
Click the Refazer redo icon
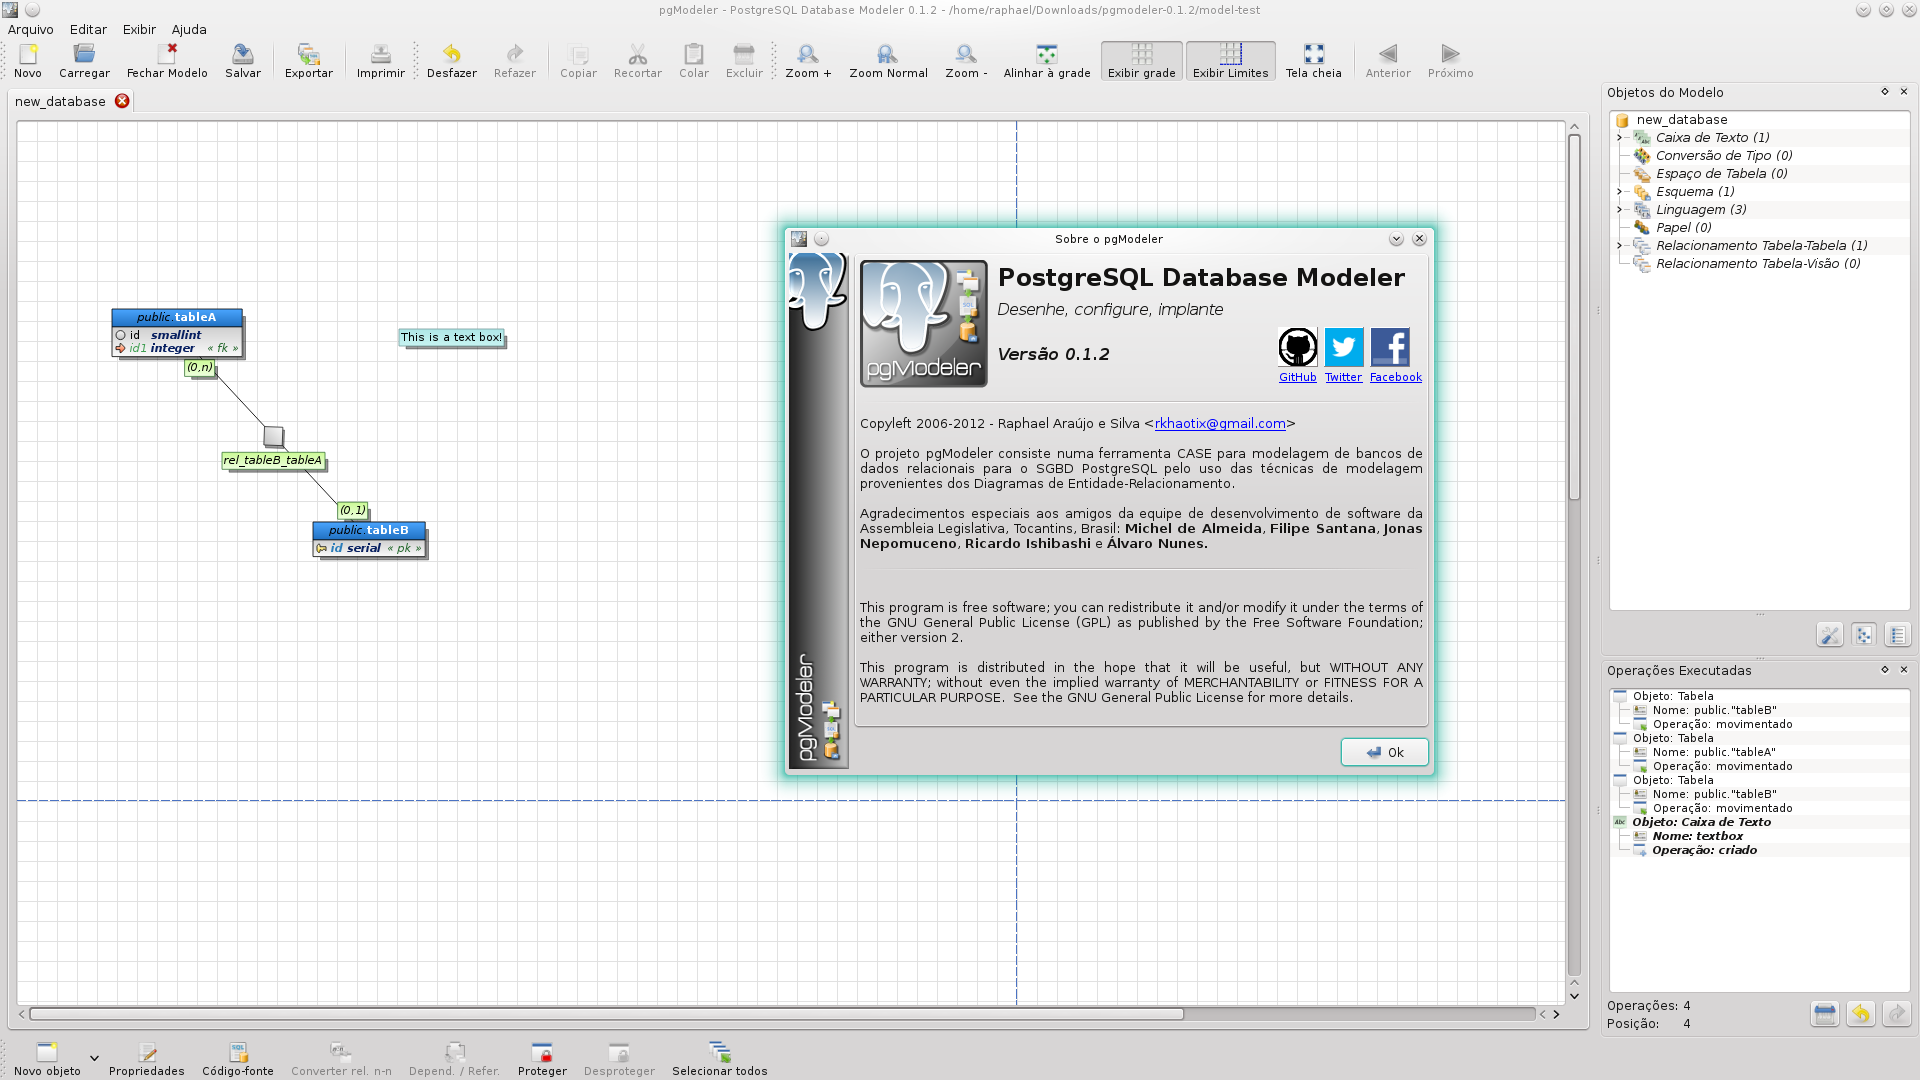click(515, 54)
